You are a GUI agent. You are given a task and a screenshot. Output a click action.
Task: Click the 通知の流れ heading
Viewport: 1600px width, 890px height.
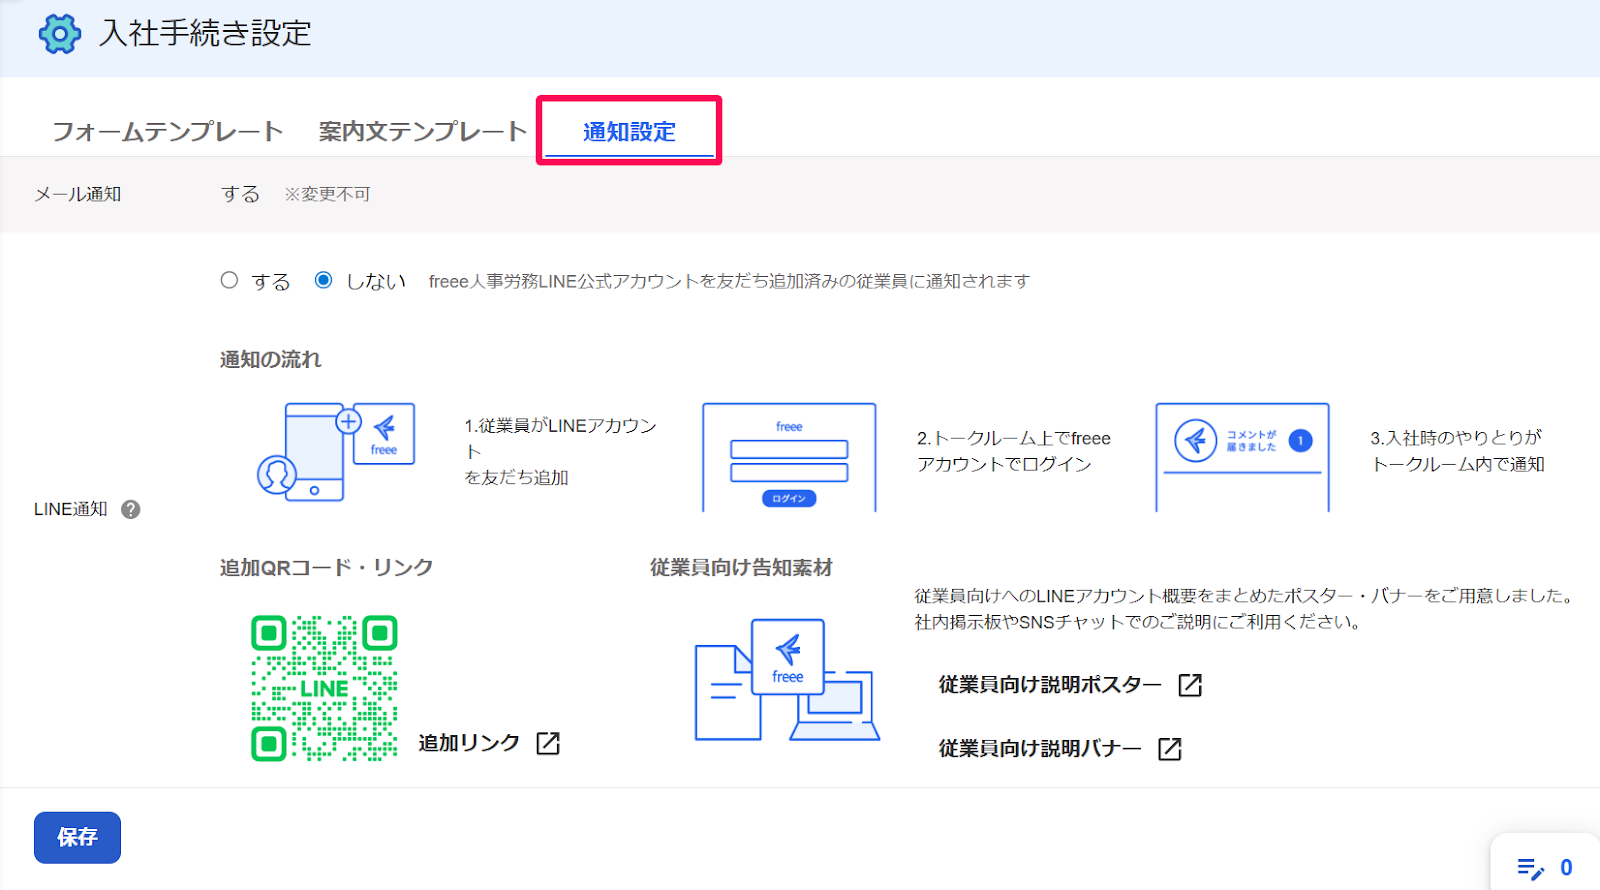click(271, 359)
